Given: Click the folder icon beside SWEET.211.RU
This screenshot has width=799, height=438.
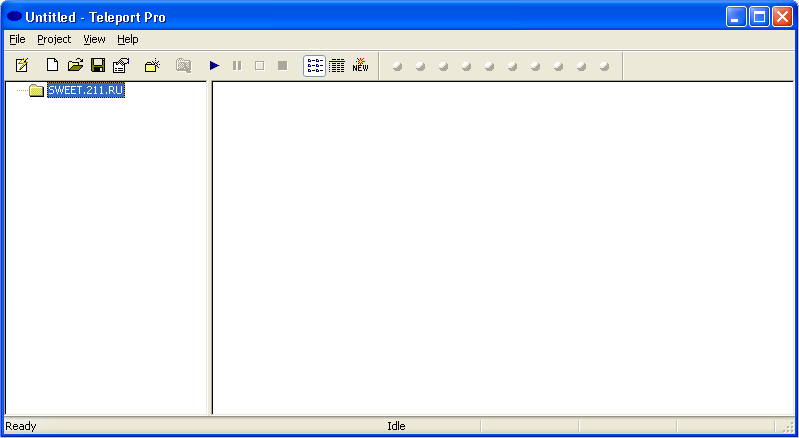Looking at the screenshot, I should point(37,91).
